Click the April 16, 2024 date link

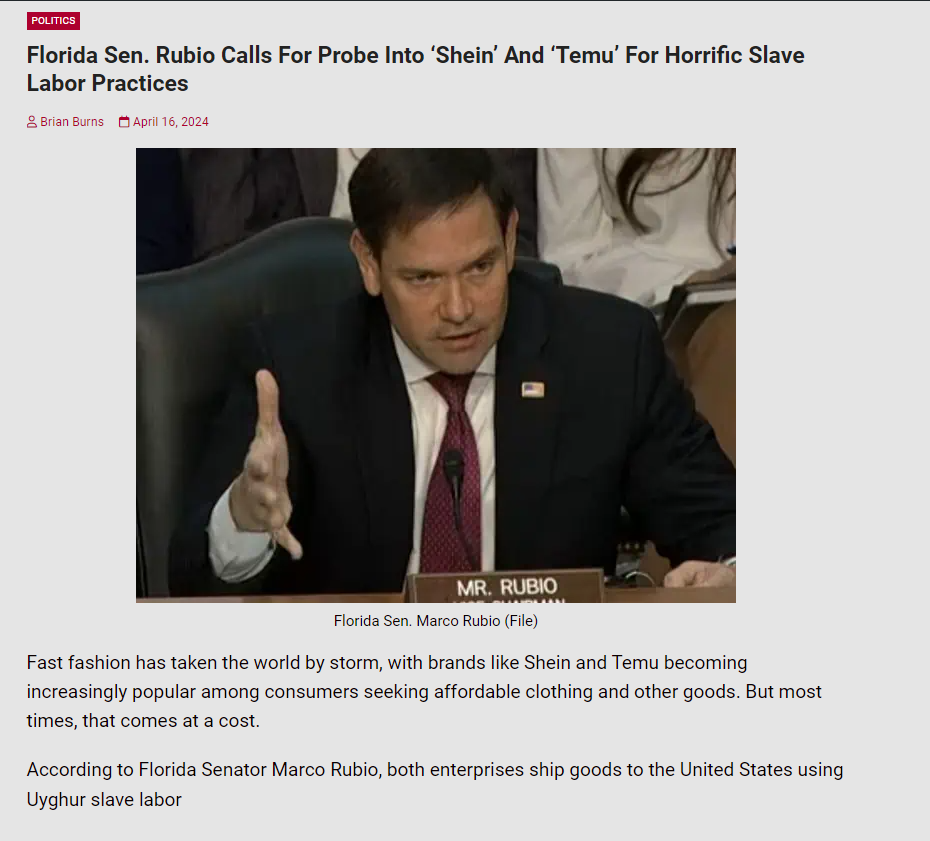coord(171,122)
